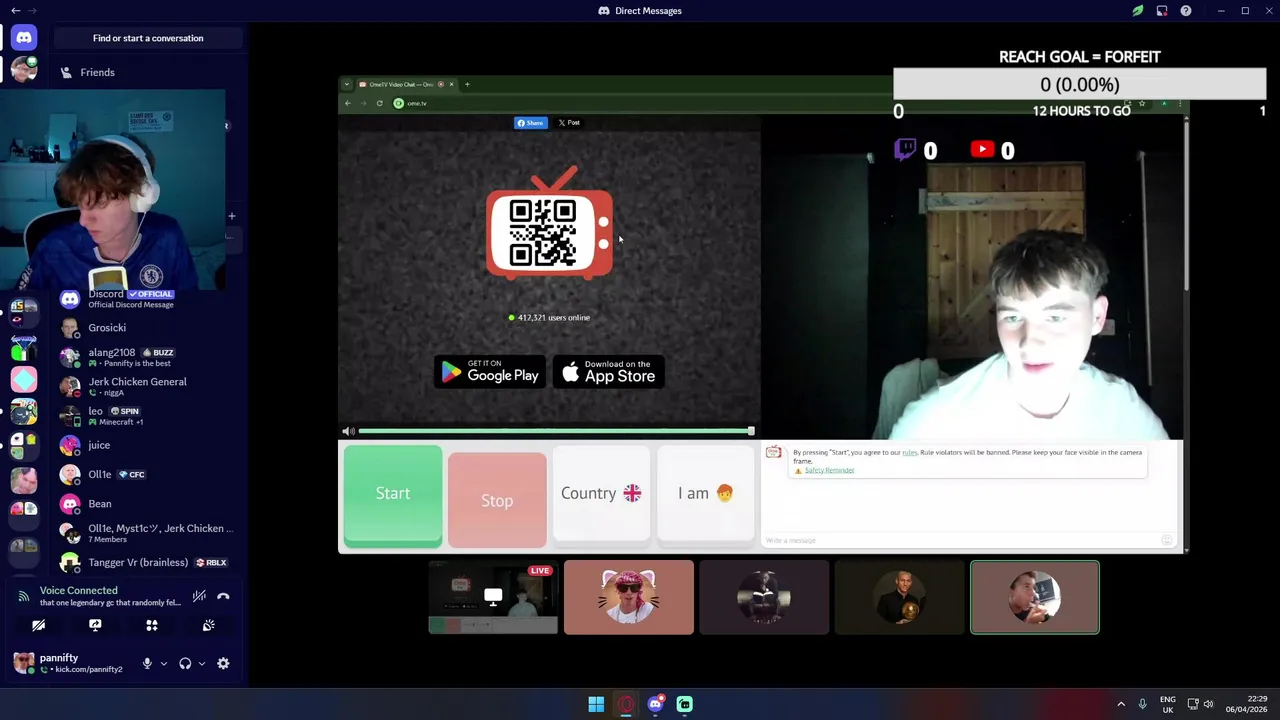Viewport: 1280px width, 720px height.
Task: Toggle screen share in voice panel
Action: click(x=95, y=625)
